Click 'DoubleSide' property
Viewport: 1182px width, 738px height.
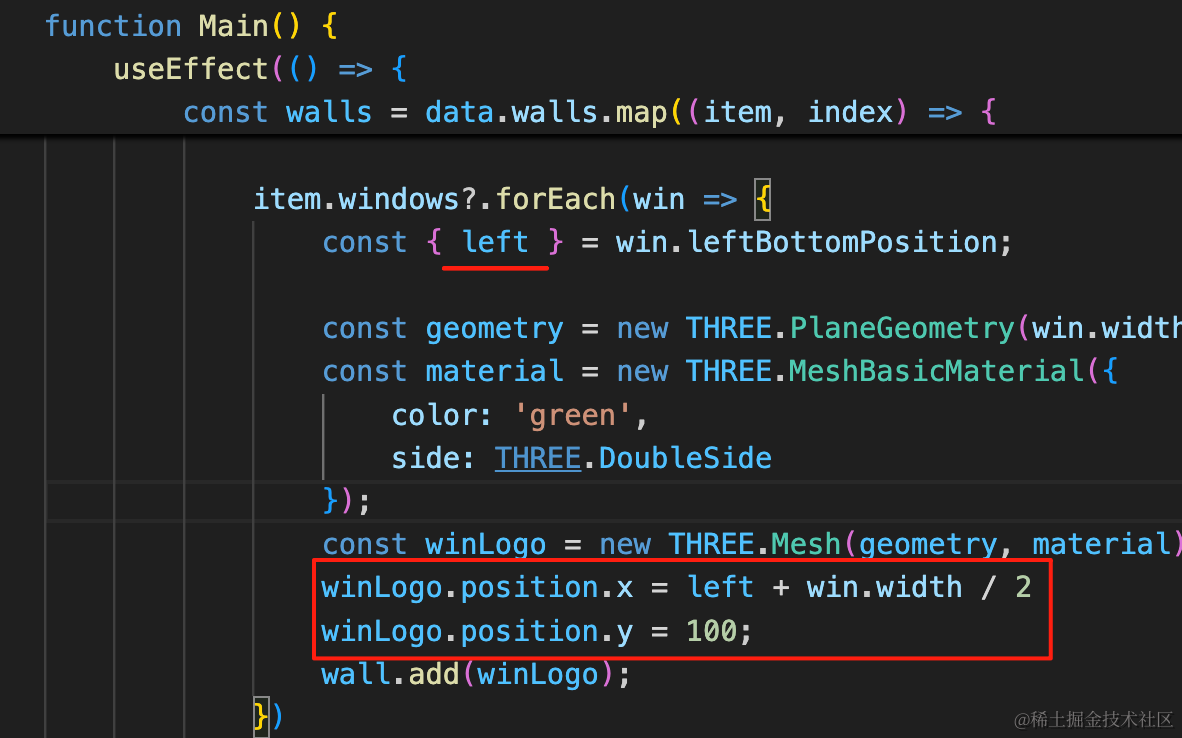click(685, 458)
